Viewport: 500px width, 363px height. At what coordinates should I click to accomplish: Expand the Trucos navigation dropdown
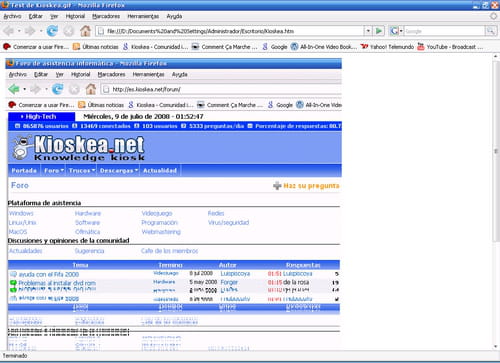tap(82, 170)
